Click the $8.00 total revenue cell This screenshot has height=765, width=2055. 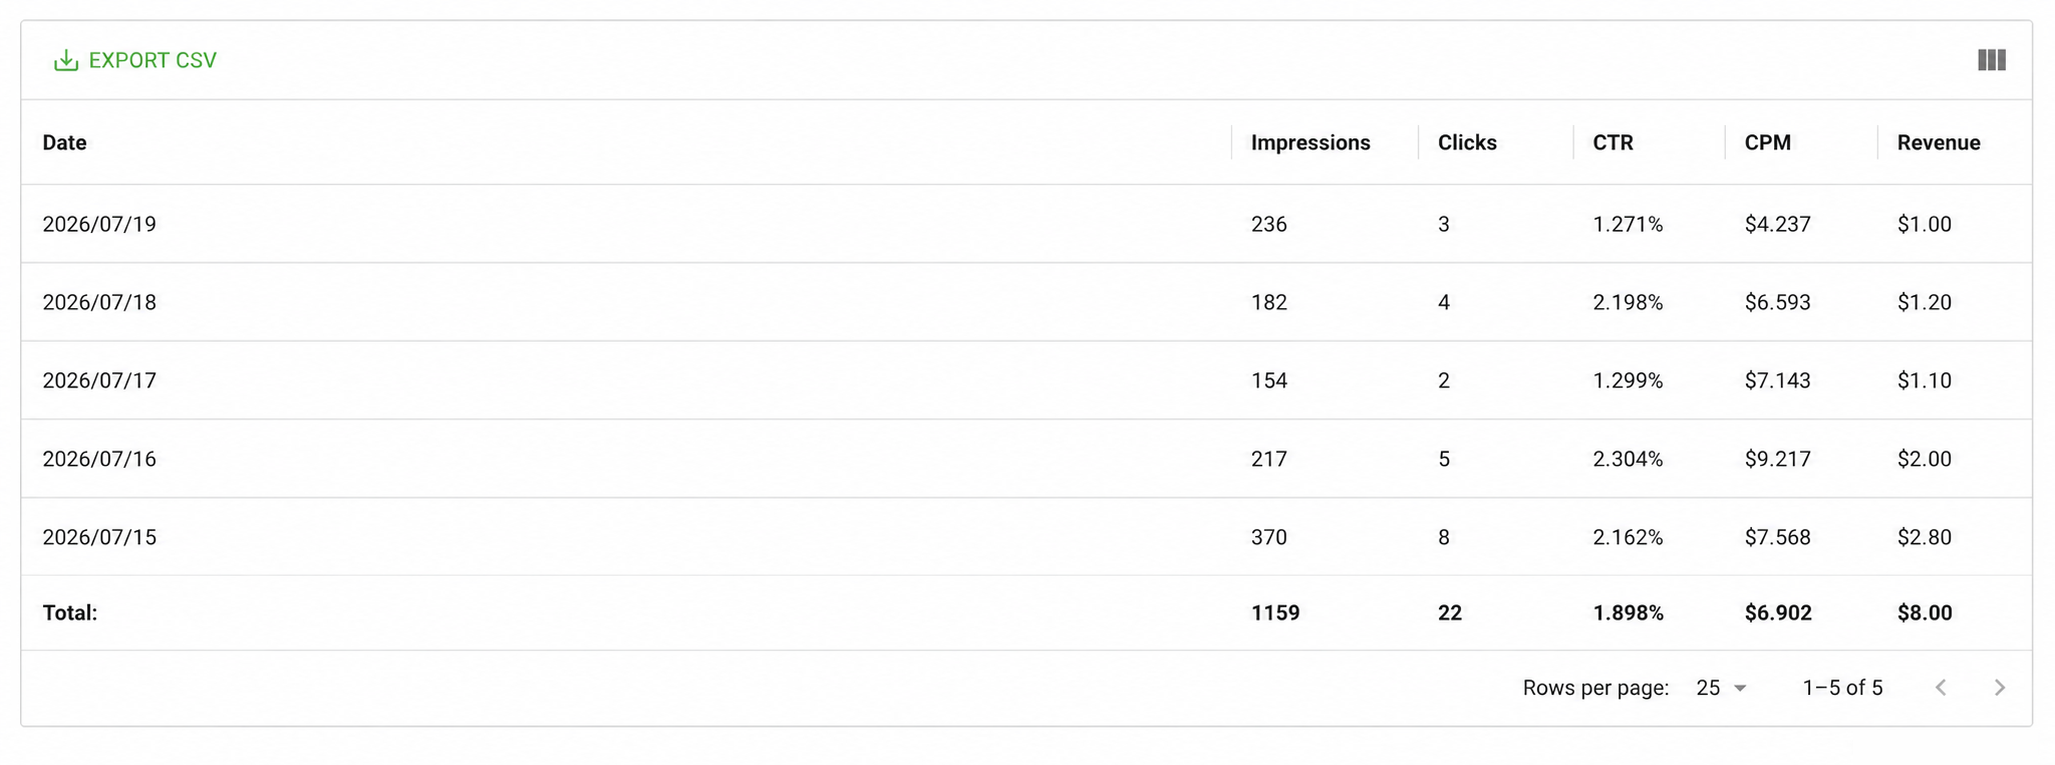pos(1924,612)
